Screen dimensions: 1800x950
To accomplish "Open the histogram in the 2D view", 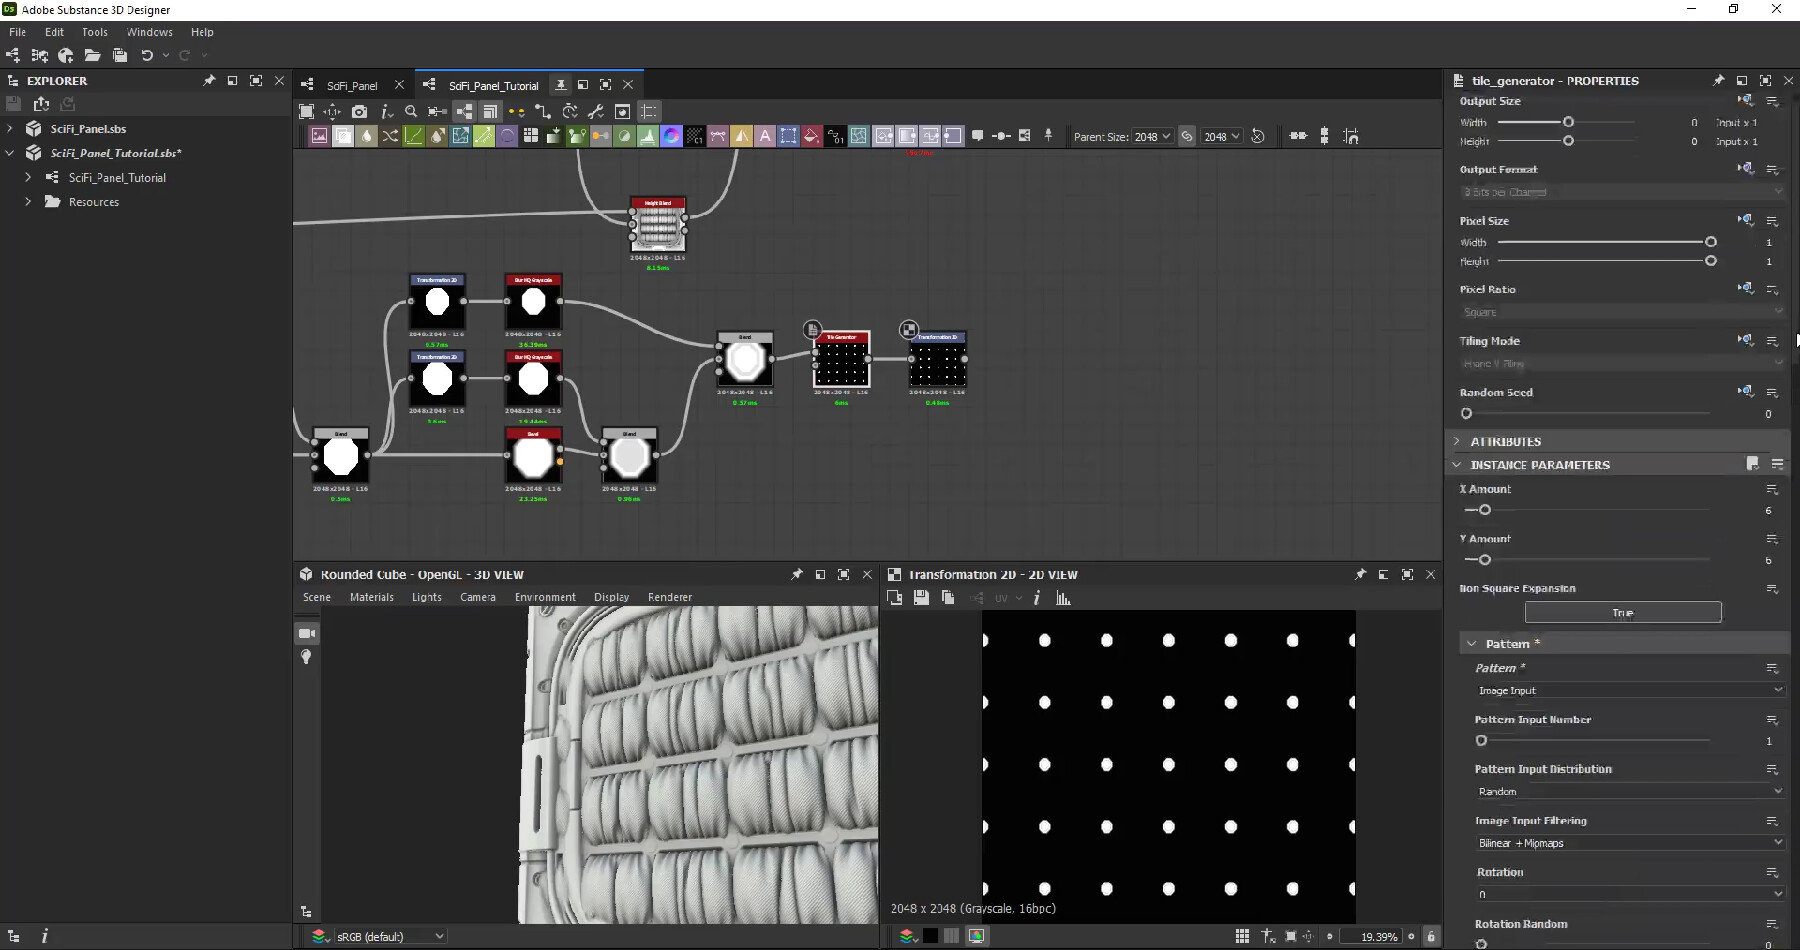I will [1063, 598].
